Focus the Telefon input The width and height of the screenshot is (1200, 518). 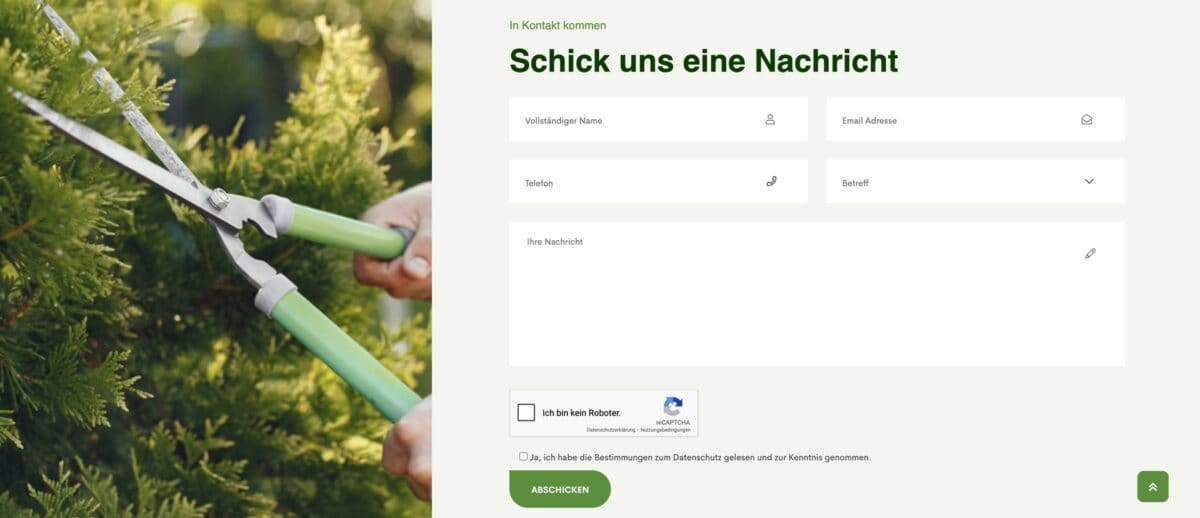658,181
